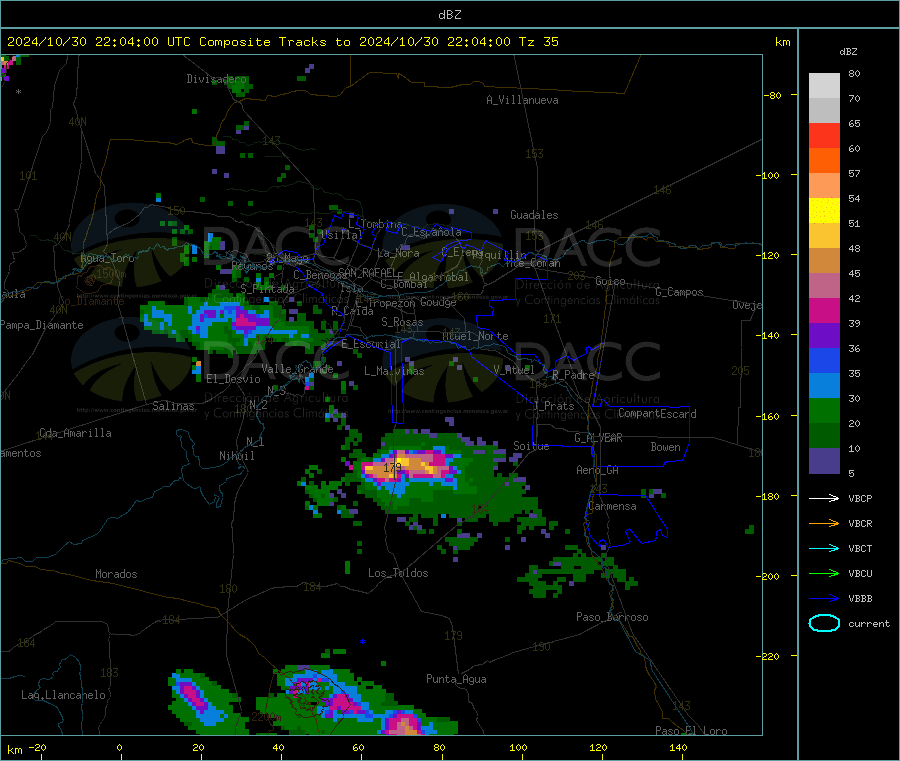Click the blue VBBB arrow in legend
This screenshot has height=761, width=900.
coord(824,599)
